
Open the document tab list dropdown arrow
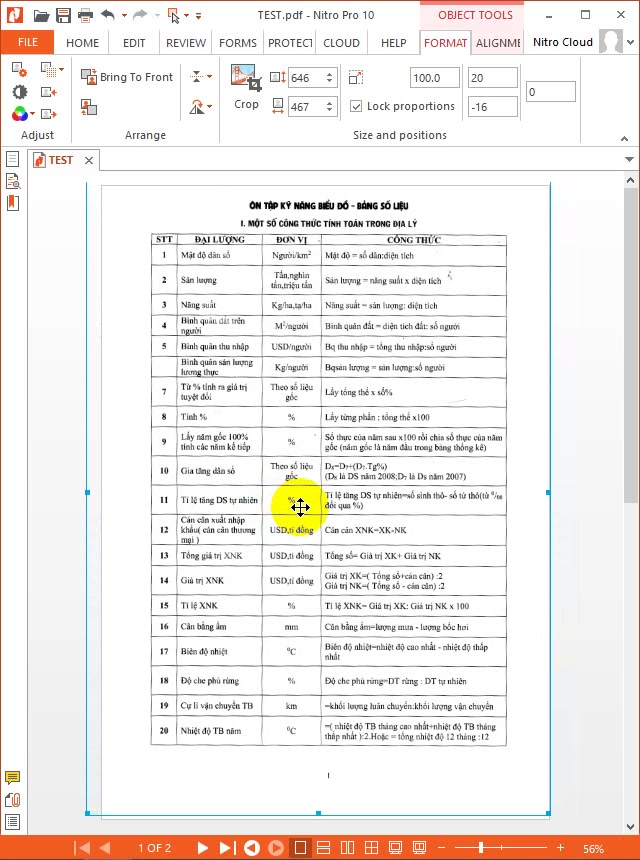point(629,160)
